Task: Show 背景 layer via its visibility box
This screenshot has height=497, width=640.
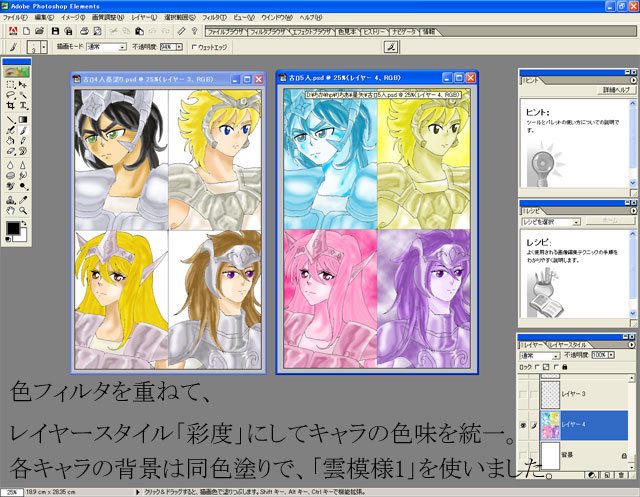Action: [523, 455]
